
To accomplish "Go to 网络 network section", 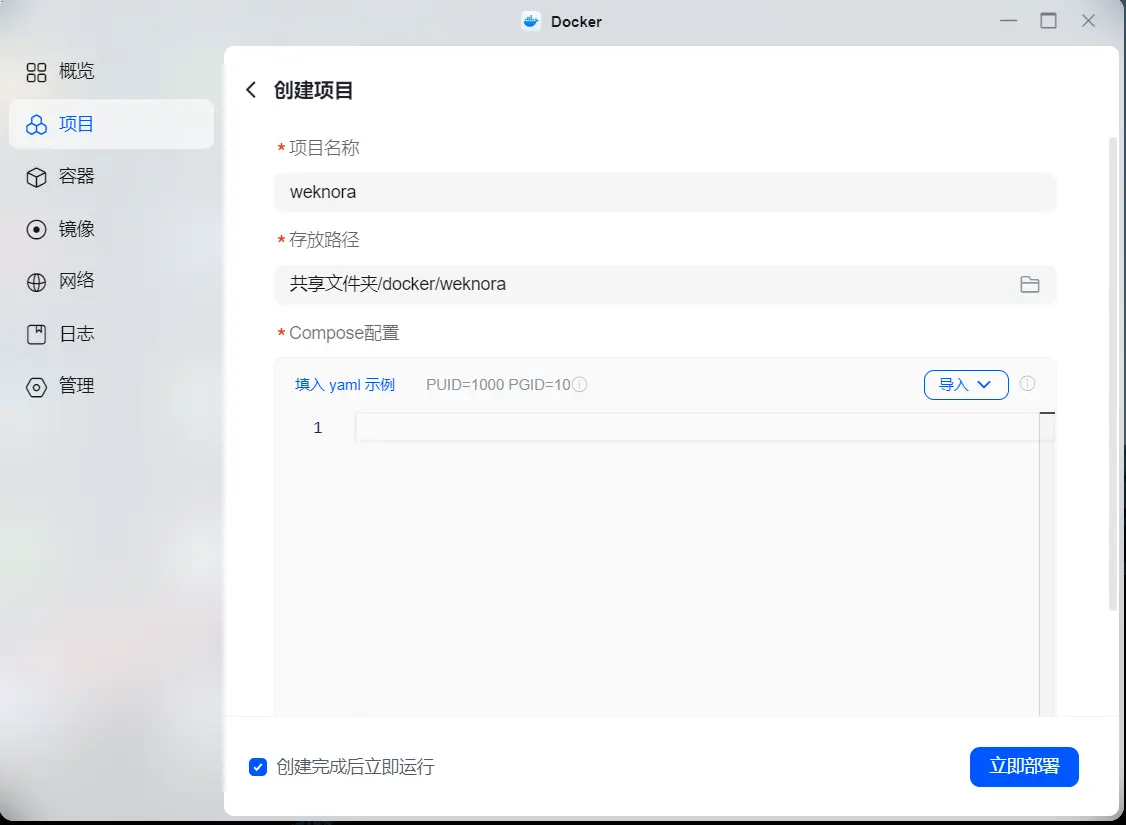I will (x=111, y=281).
